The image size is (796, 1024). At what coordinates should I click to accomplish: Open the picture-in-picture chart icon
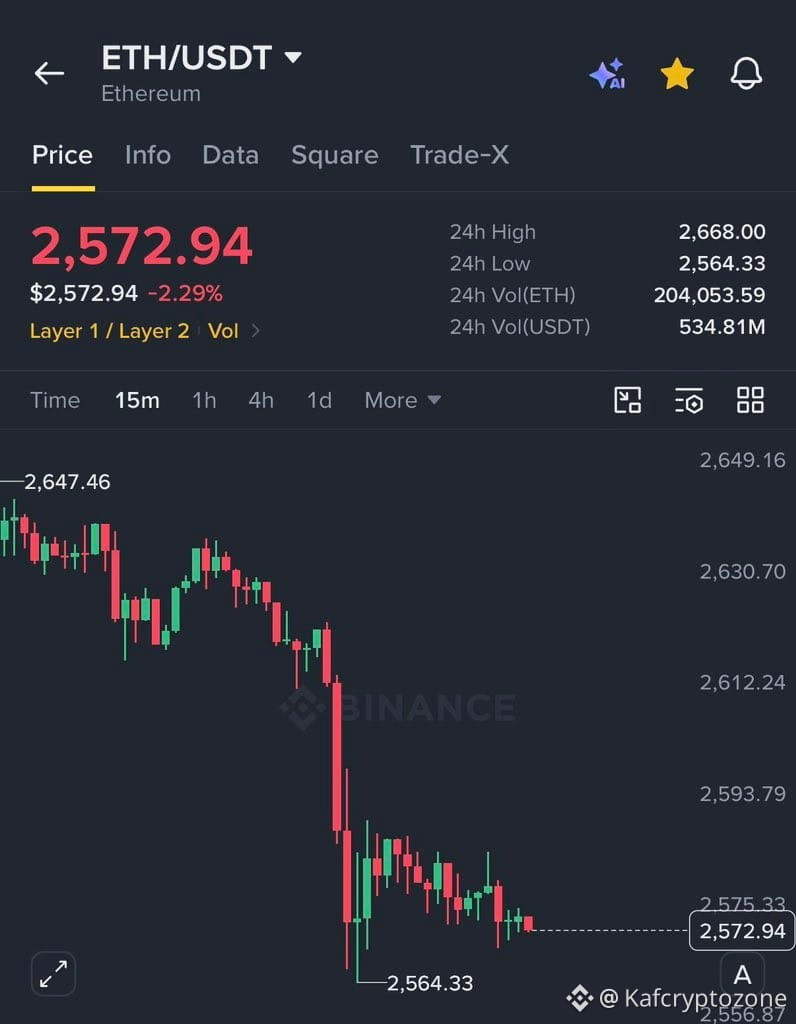[x=628, y=400]
